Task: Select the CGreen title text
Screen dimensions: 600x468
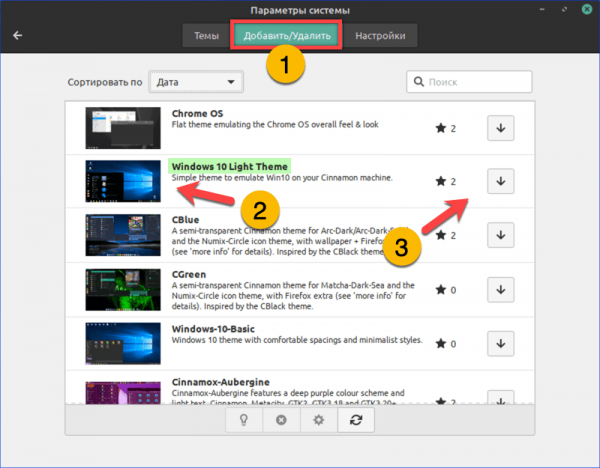Action: pos(189,274)
